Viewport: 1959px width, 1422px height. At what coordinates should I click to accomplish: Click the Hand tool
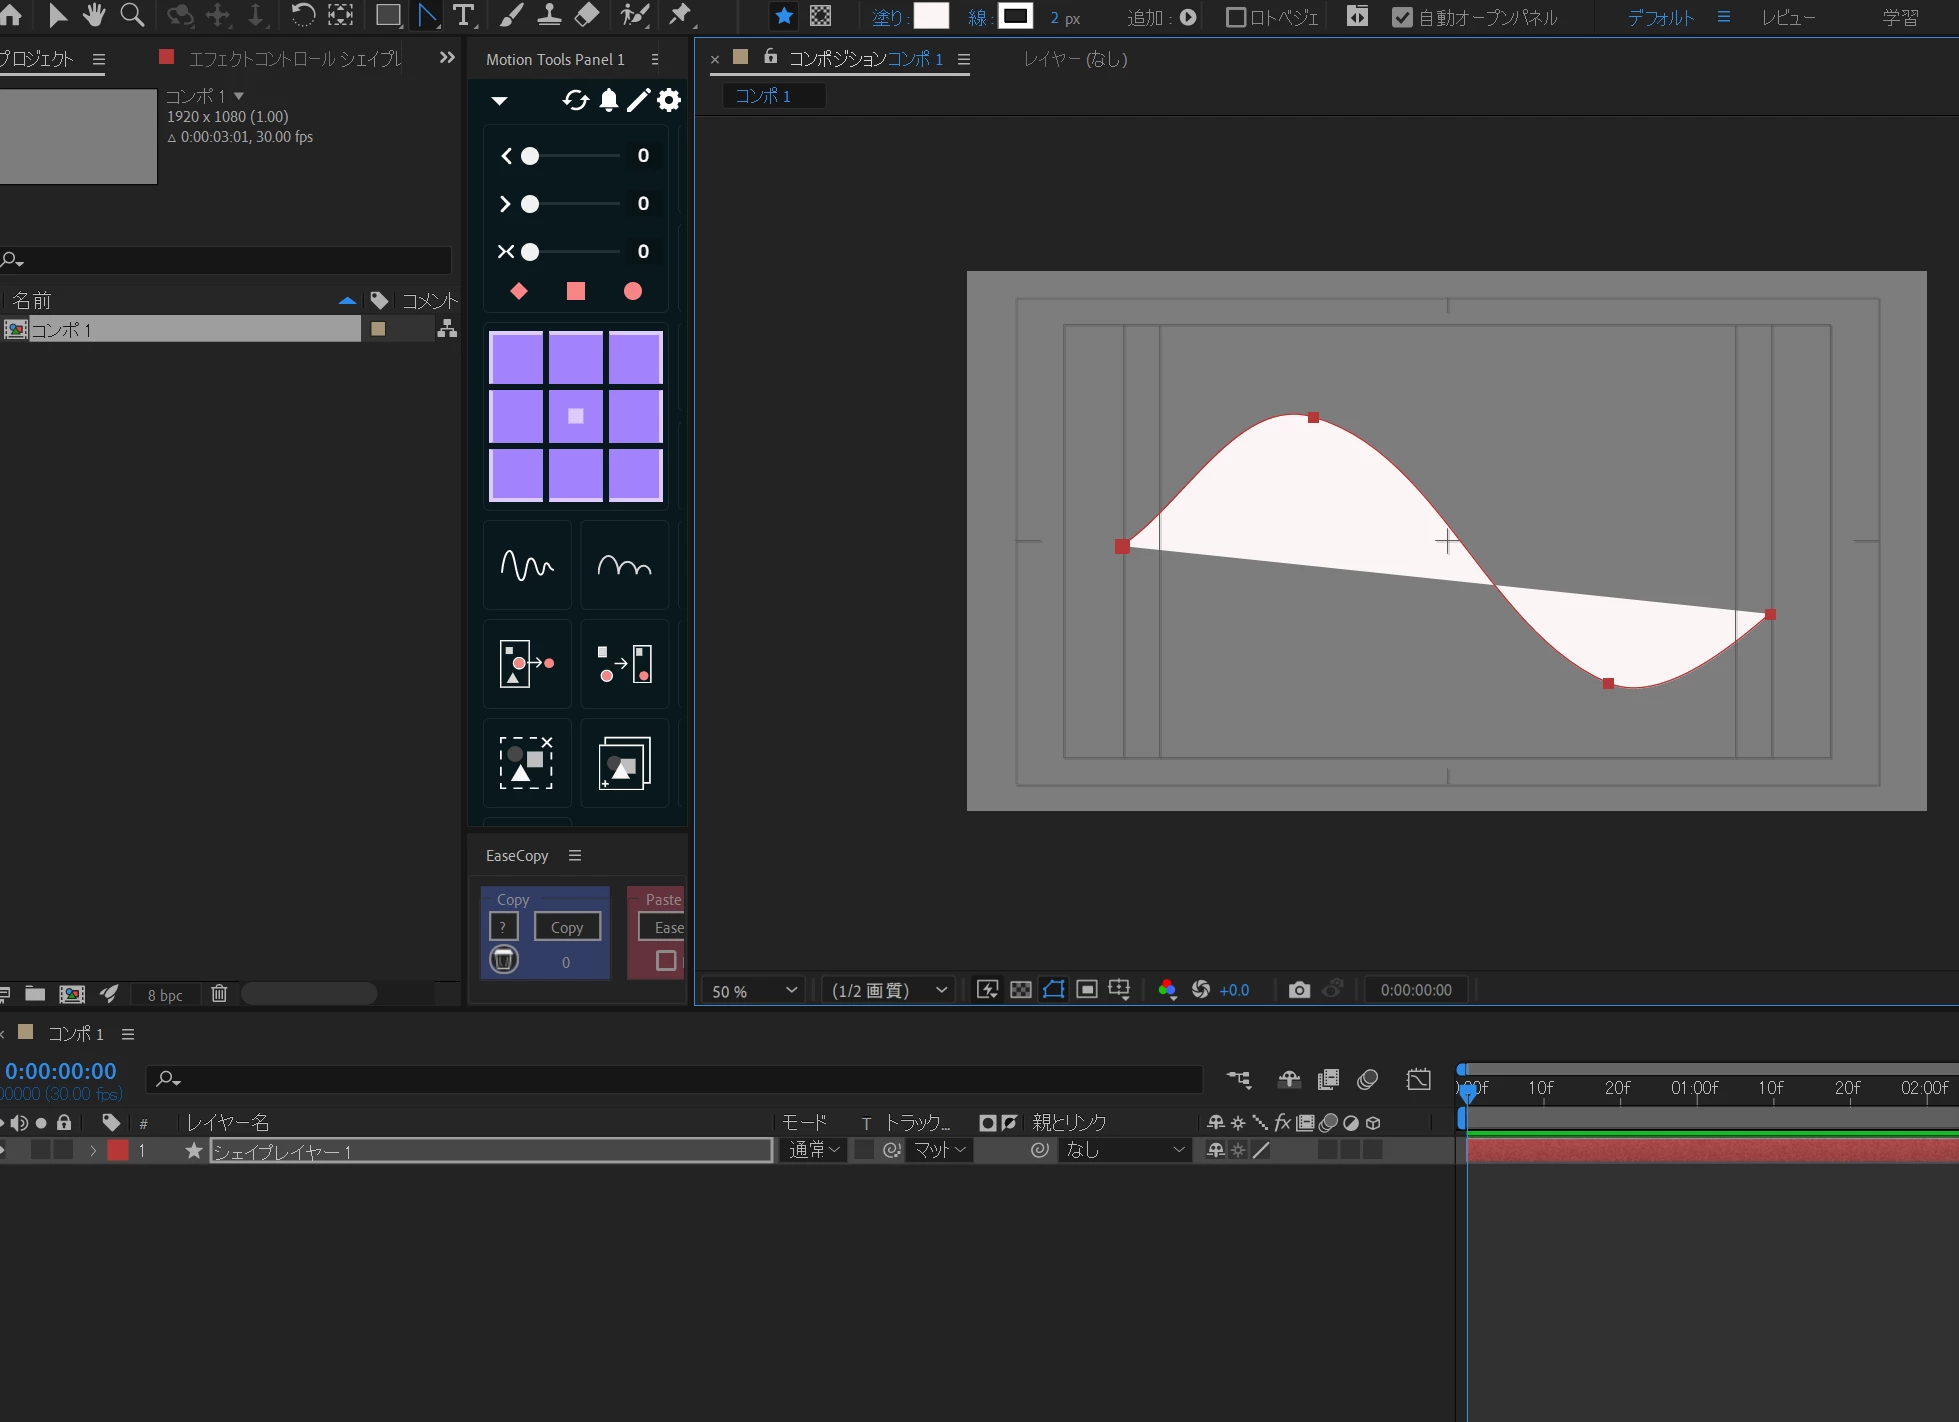coord(94,15)
